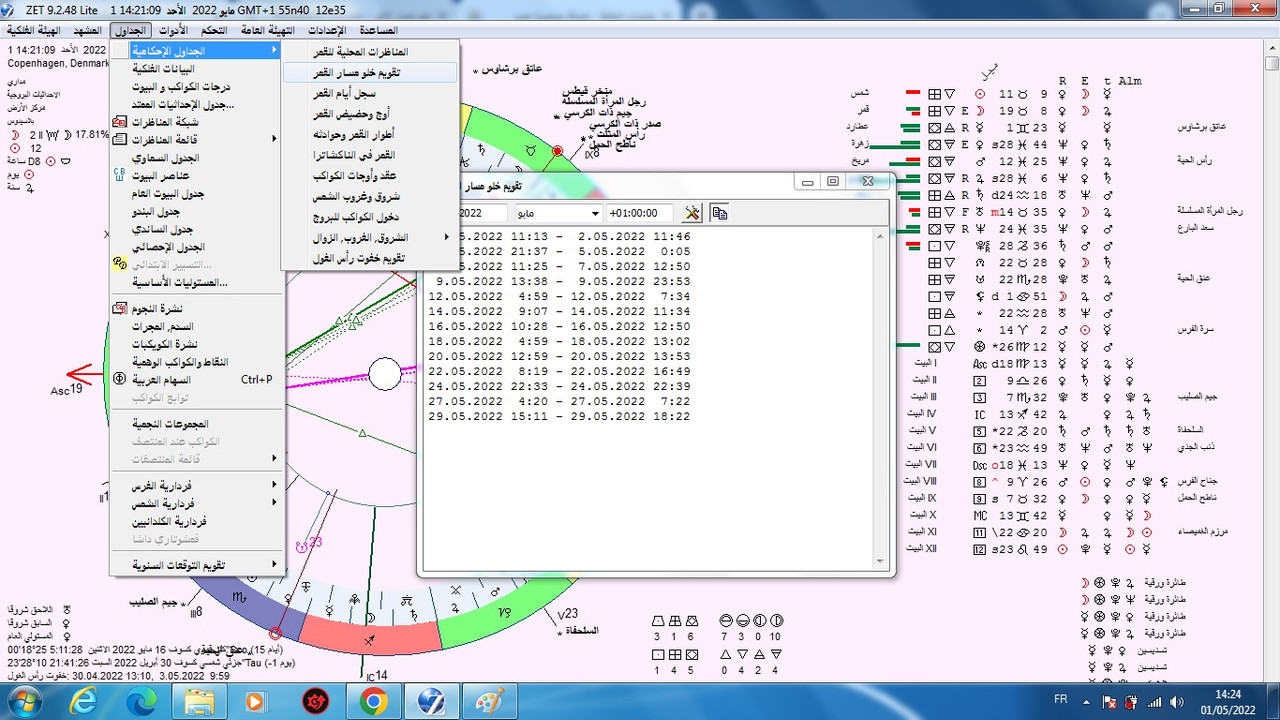Click the Moon circle at chart center
1280x720 pixels.
tap(385, 375)
